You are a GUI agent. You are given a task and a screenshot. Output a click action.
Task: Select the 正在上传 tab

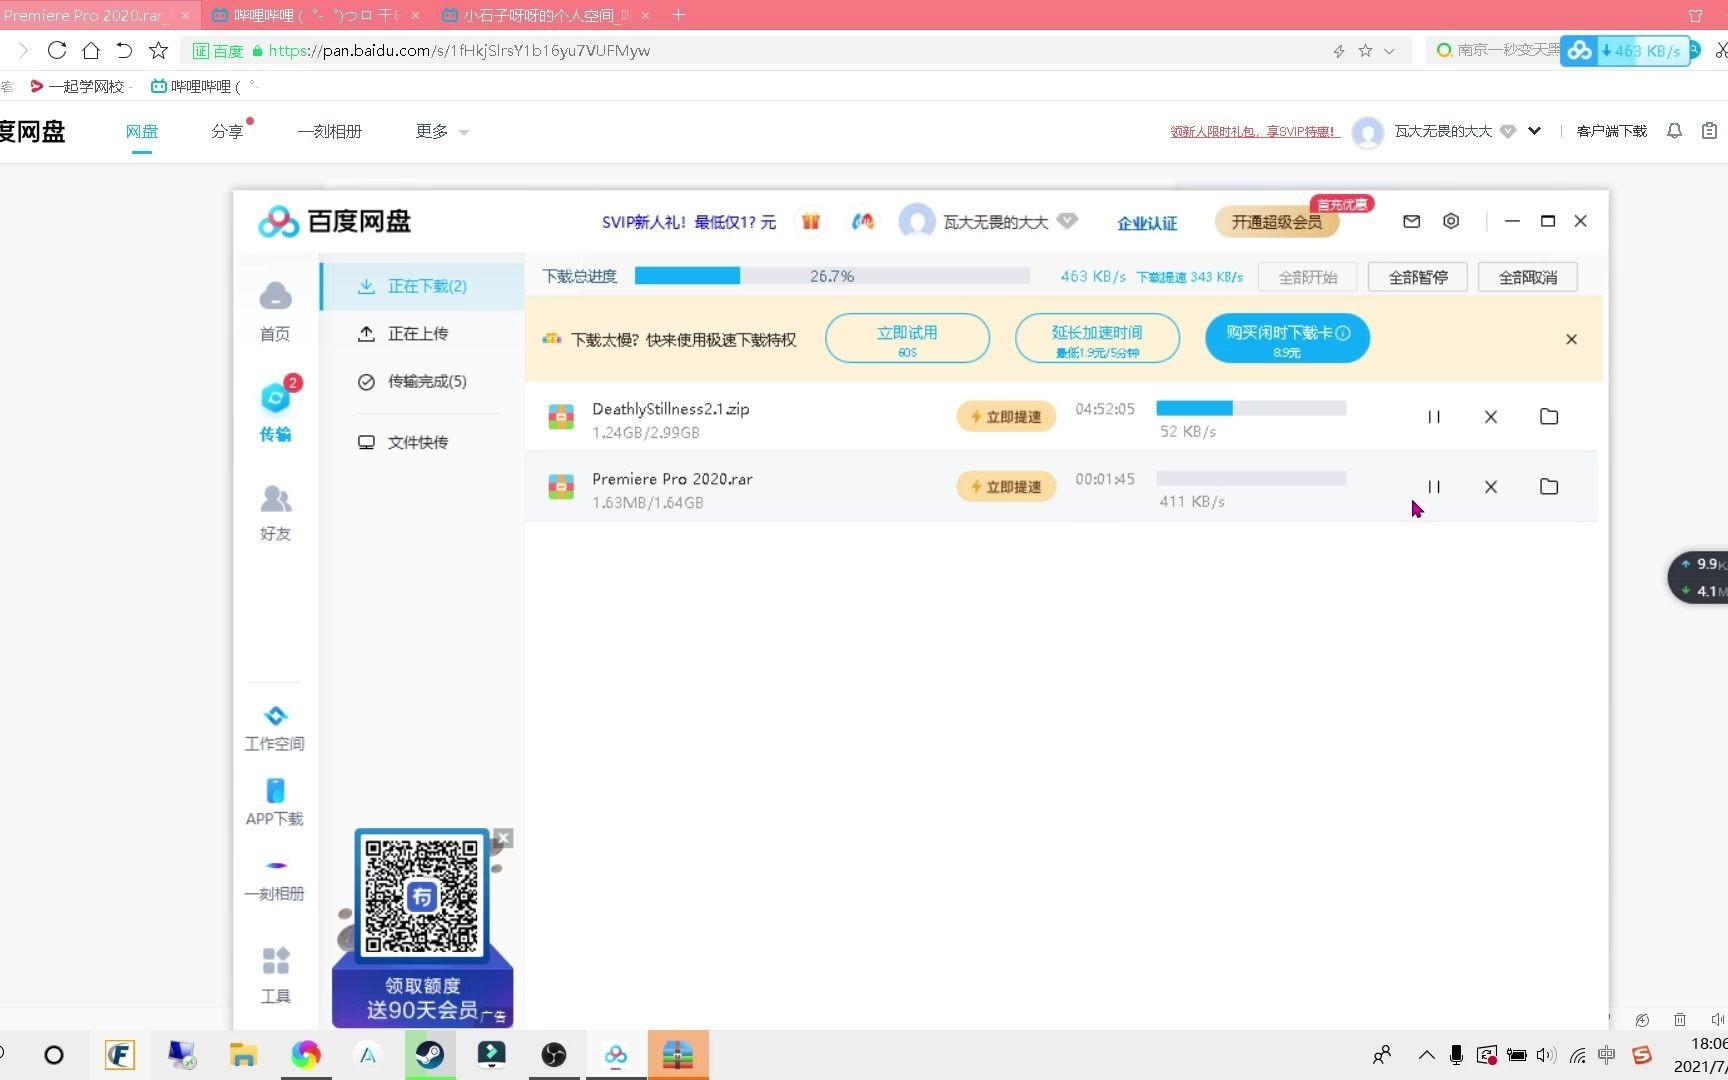(423, 333)
